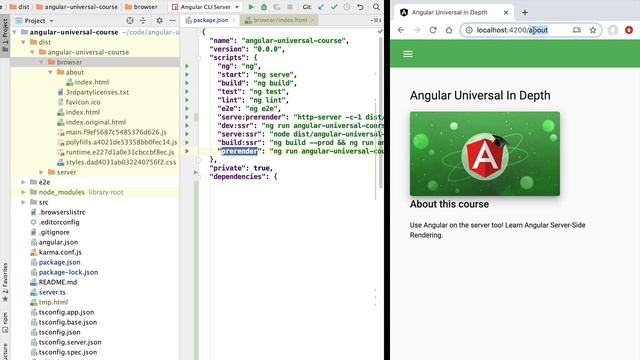
Task: Commit changes with Git checkmark
Action: (x=334, y=7)
